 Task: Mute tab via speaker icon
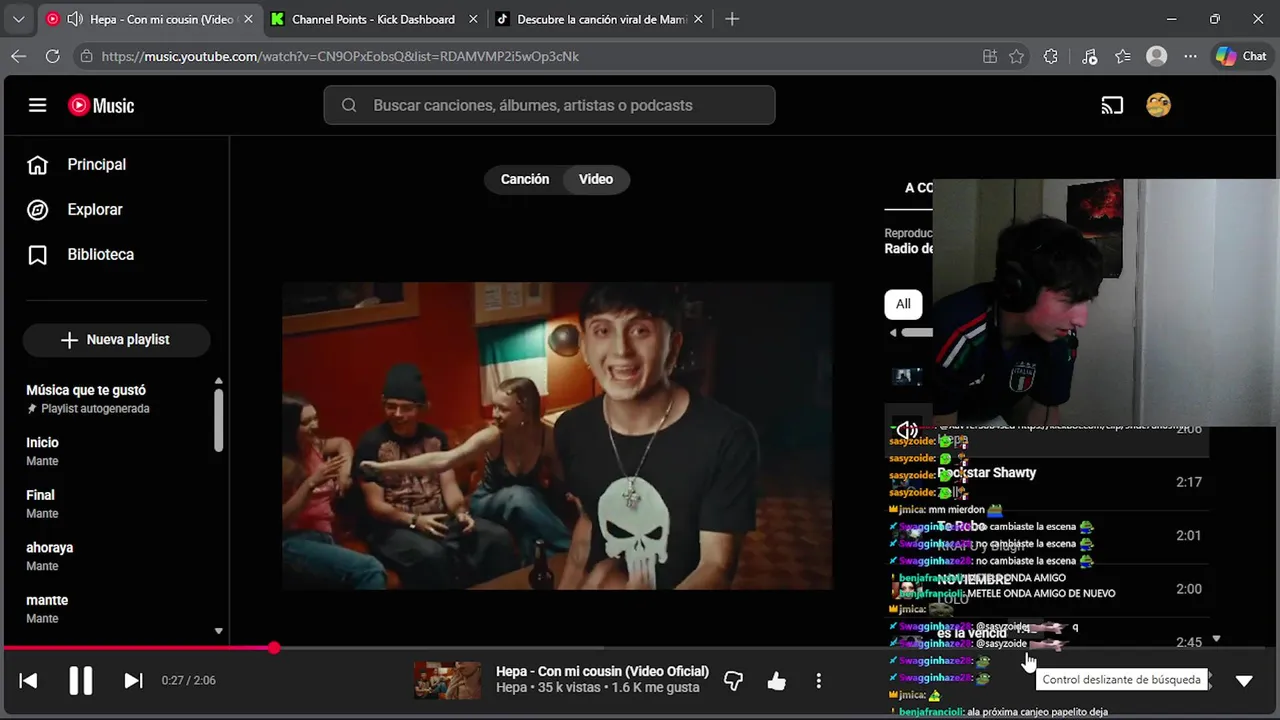point(74,19)
